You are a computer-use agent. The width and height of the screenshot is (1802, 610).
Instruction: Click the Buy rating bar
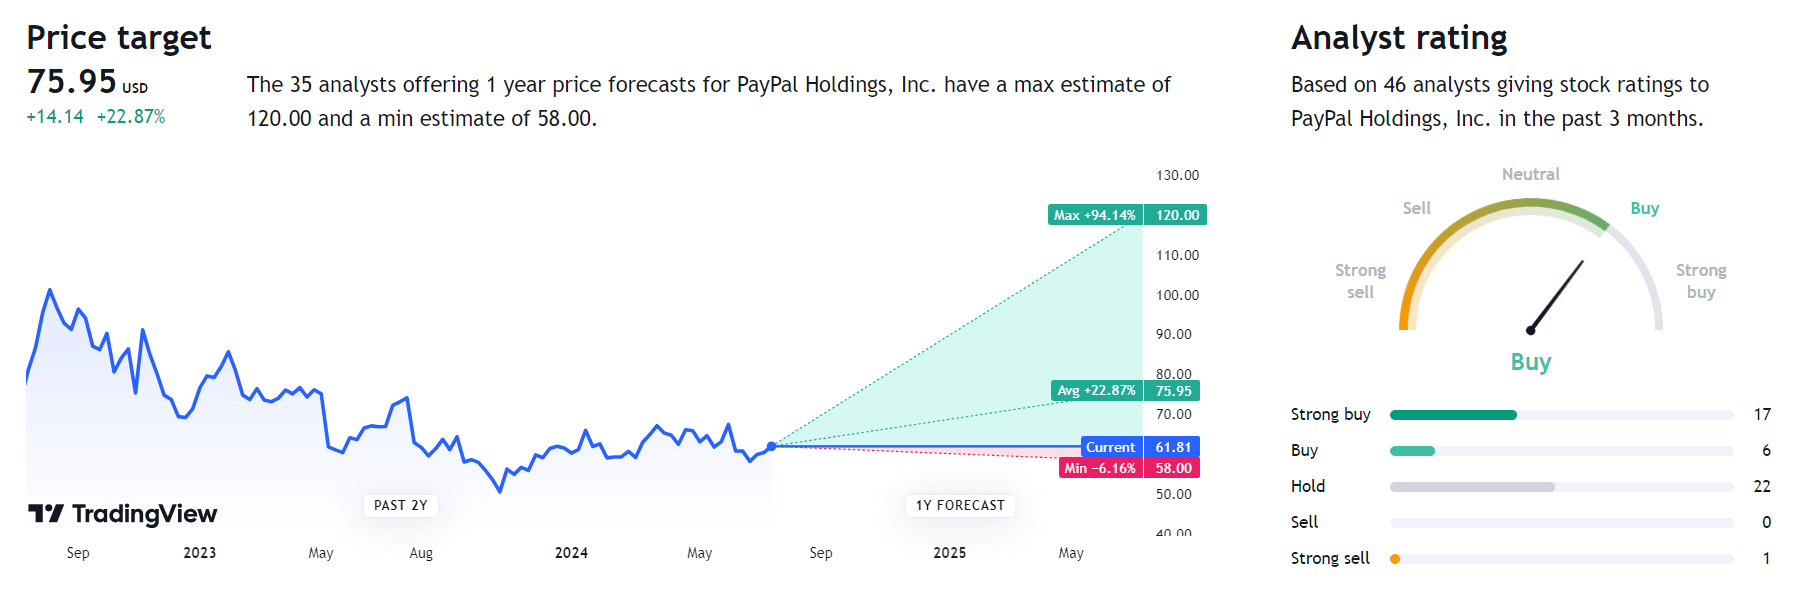tap(1561, 451)
